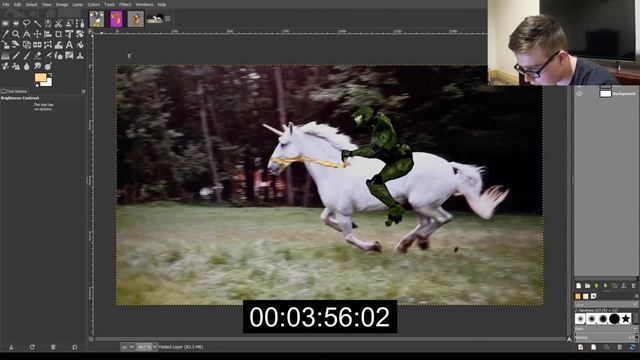Create a new layer button

click(578, 286)
